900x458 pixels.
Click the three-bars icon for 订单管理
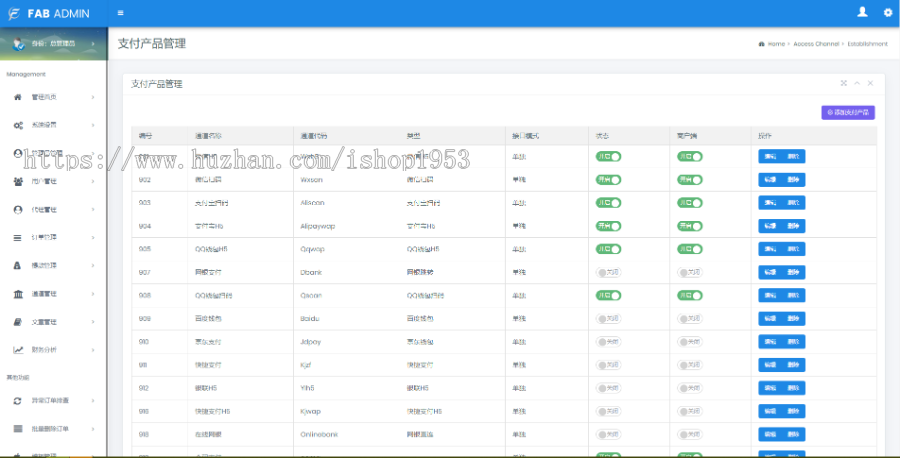18,238
